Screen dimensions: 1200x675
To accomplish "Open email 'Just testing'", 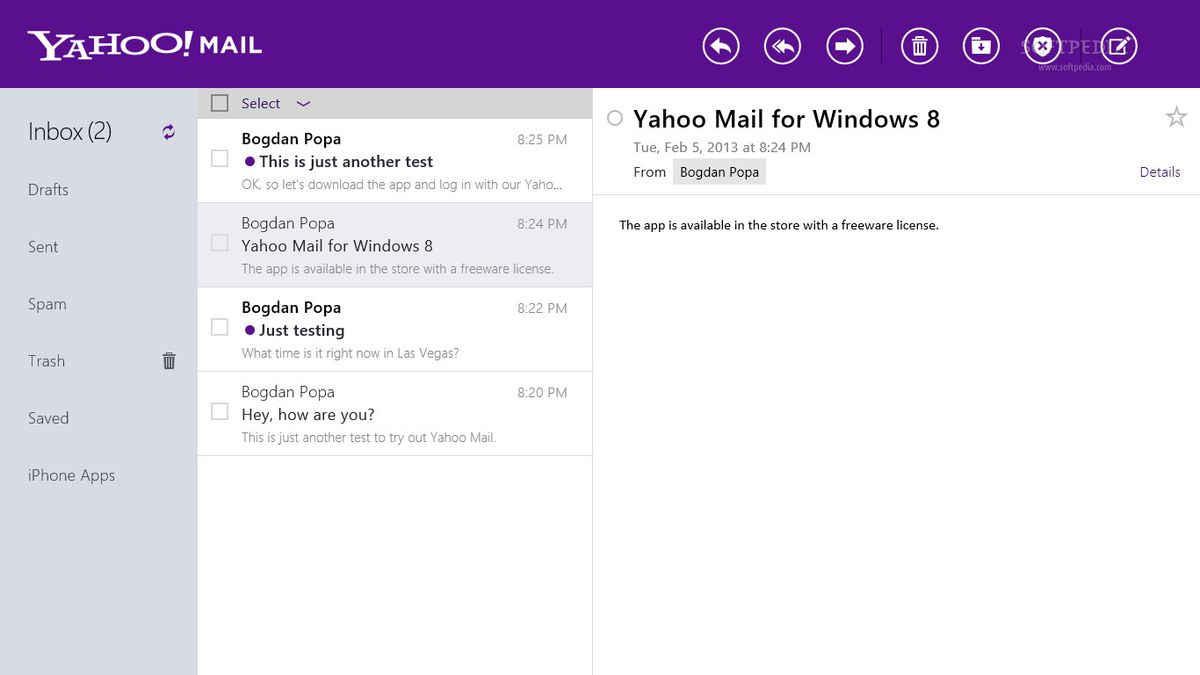I will 395,330.
